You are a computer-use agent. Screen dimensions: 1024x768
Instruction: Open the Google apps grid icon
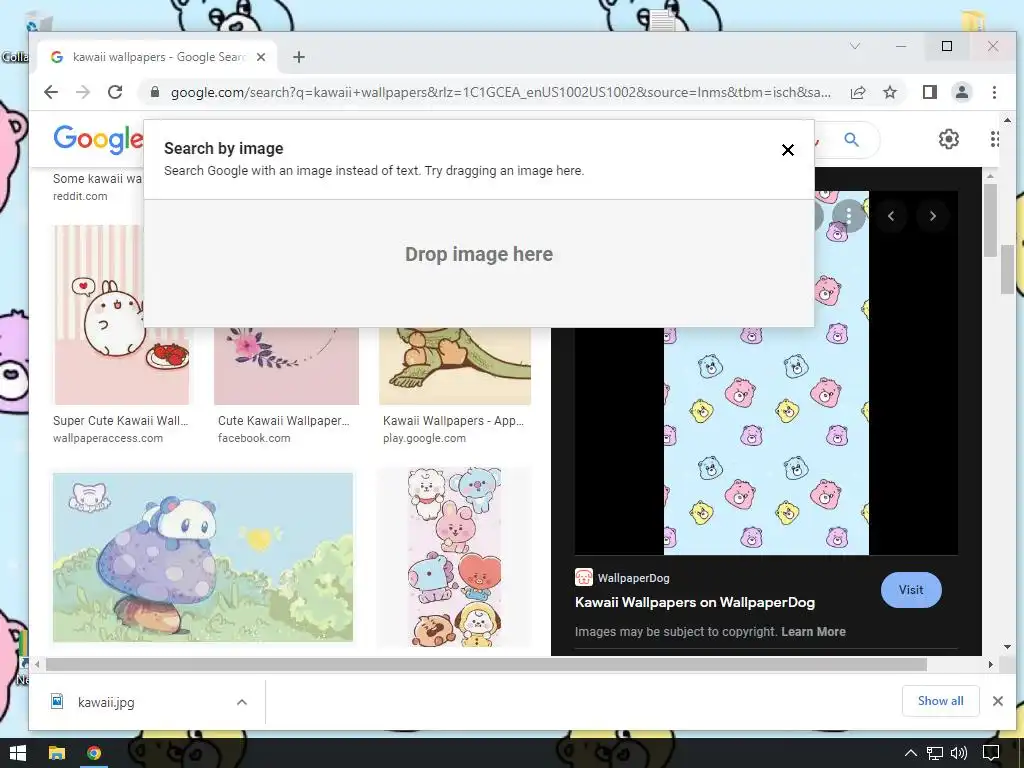[x=994, y=138]
